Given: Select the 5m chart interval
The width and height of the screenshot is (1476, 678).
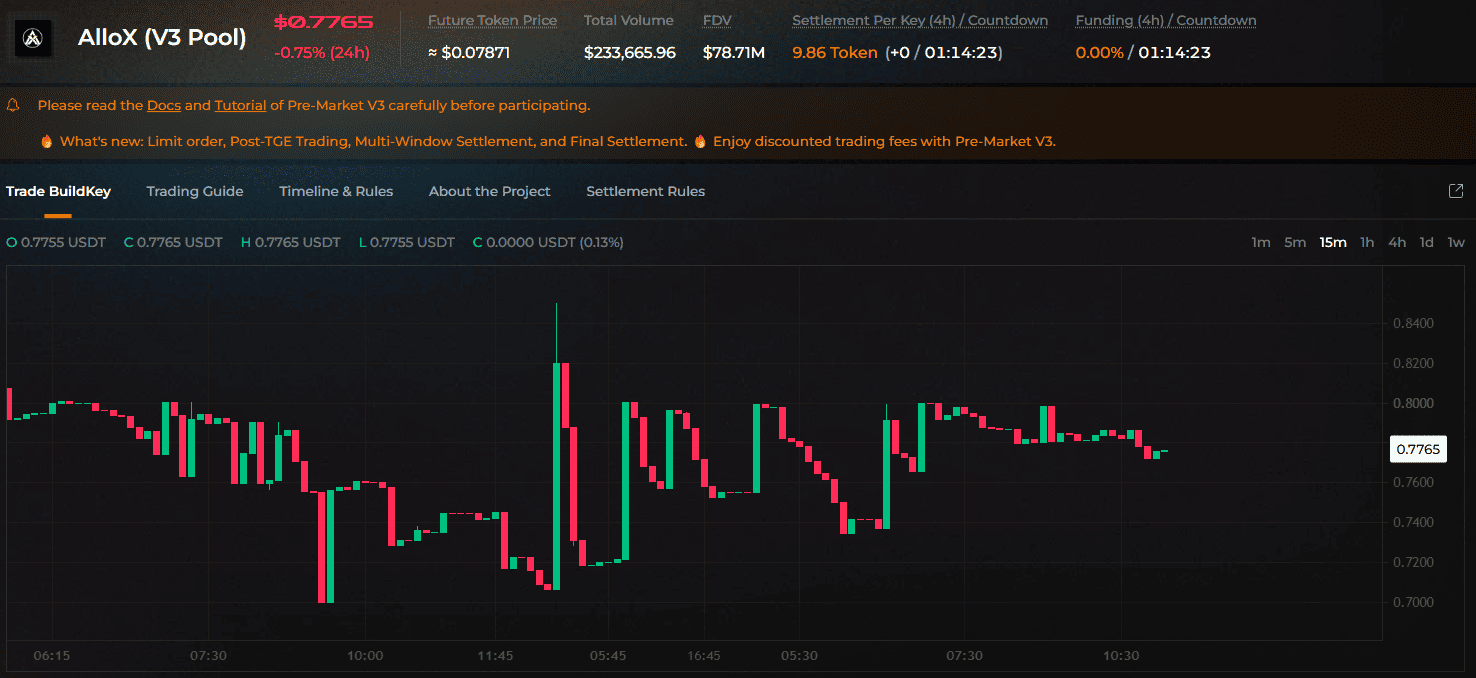Looking at the screenshot, I should click(x=1295, y=242).
